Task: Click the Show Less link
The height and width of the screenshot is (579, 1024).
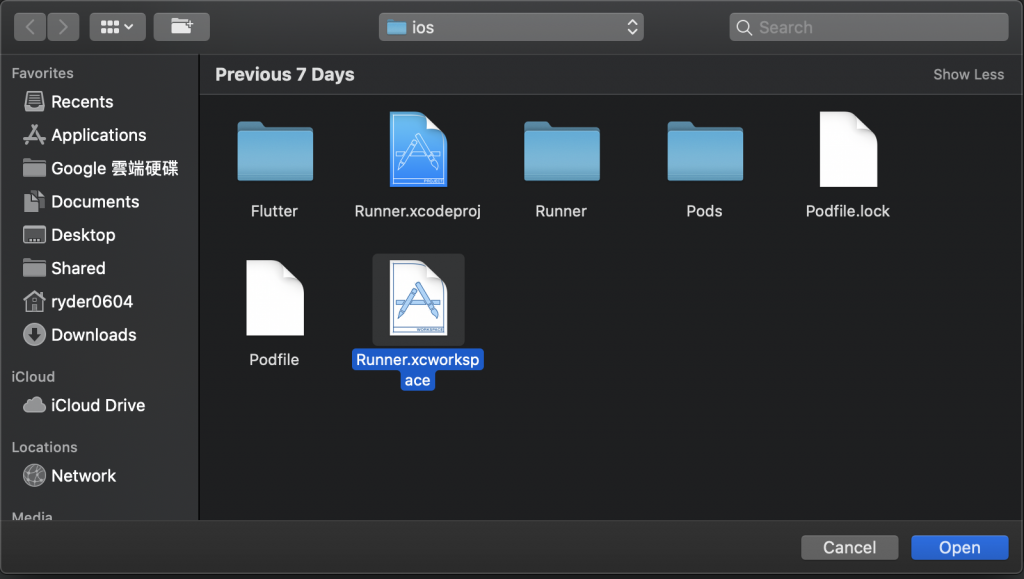Action: (968, 74)
